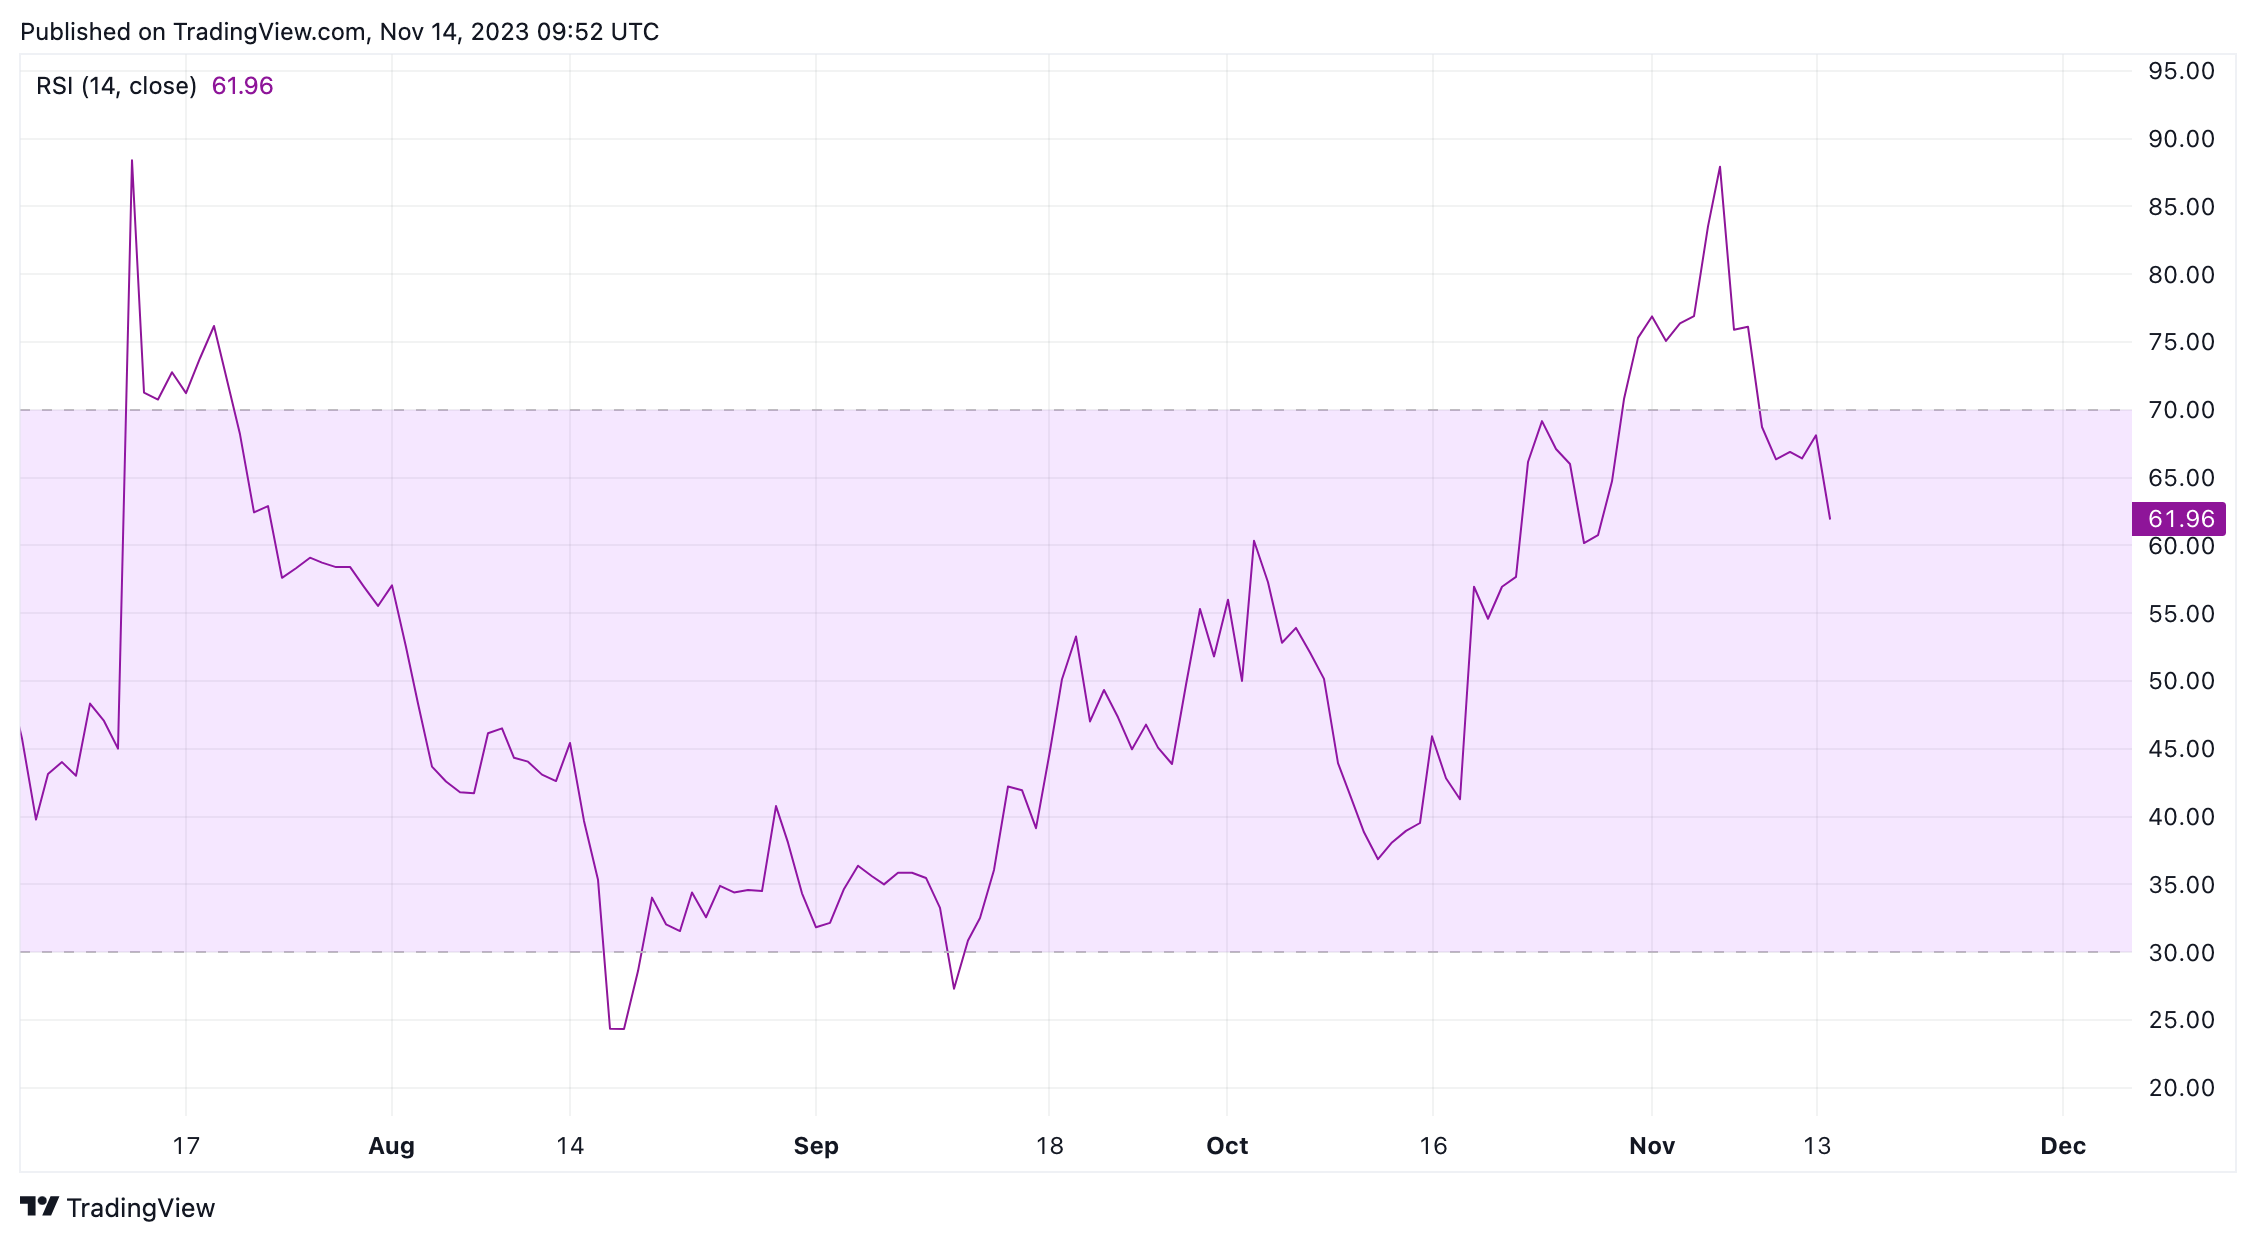Click the 95.00 label on value axis
Image resolution: width=2256 pixels, height=1242 pixels.
coord(2181,71)
